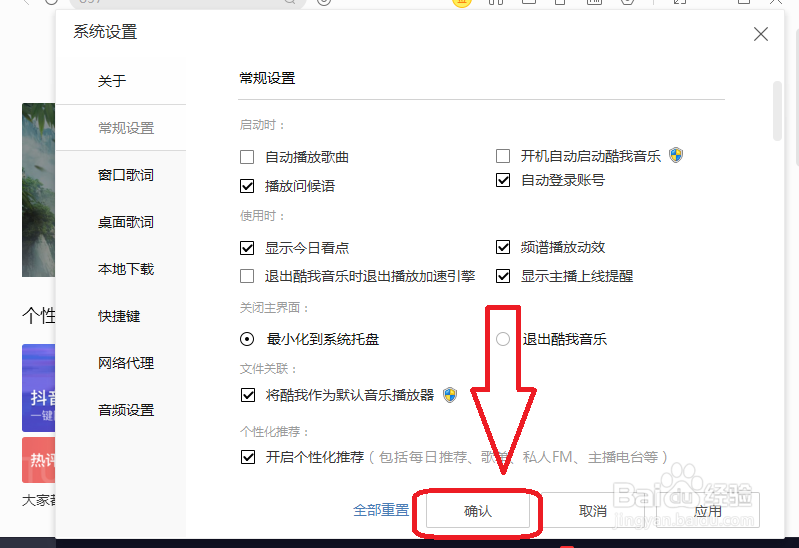799x548 pixels.
Task: Uncheck 播放问候语 option
Action: 247,186
